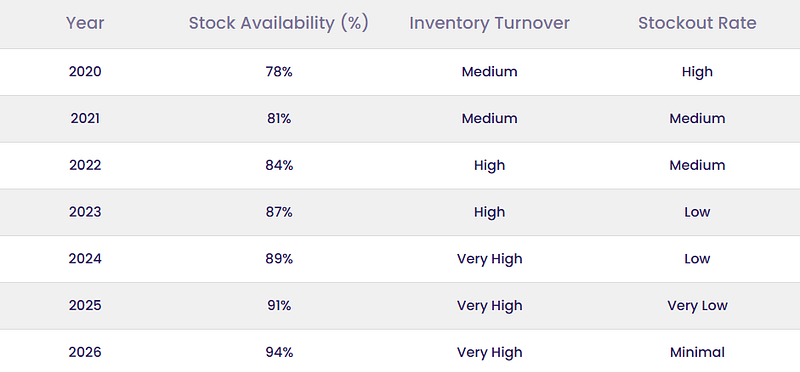The height and width of the screenshot is (372, 800).
Task: Click the 2022 row's High turnover cell
Action: tap(489, 165)
